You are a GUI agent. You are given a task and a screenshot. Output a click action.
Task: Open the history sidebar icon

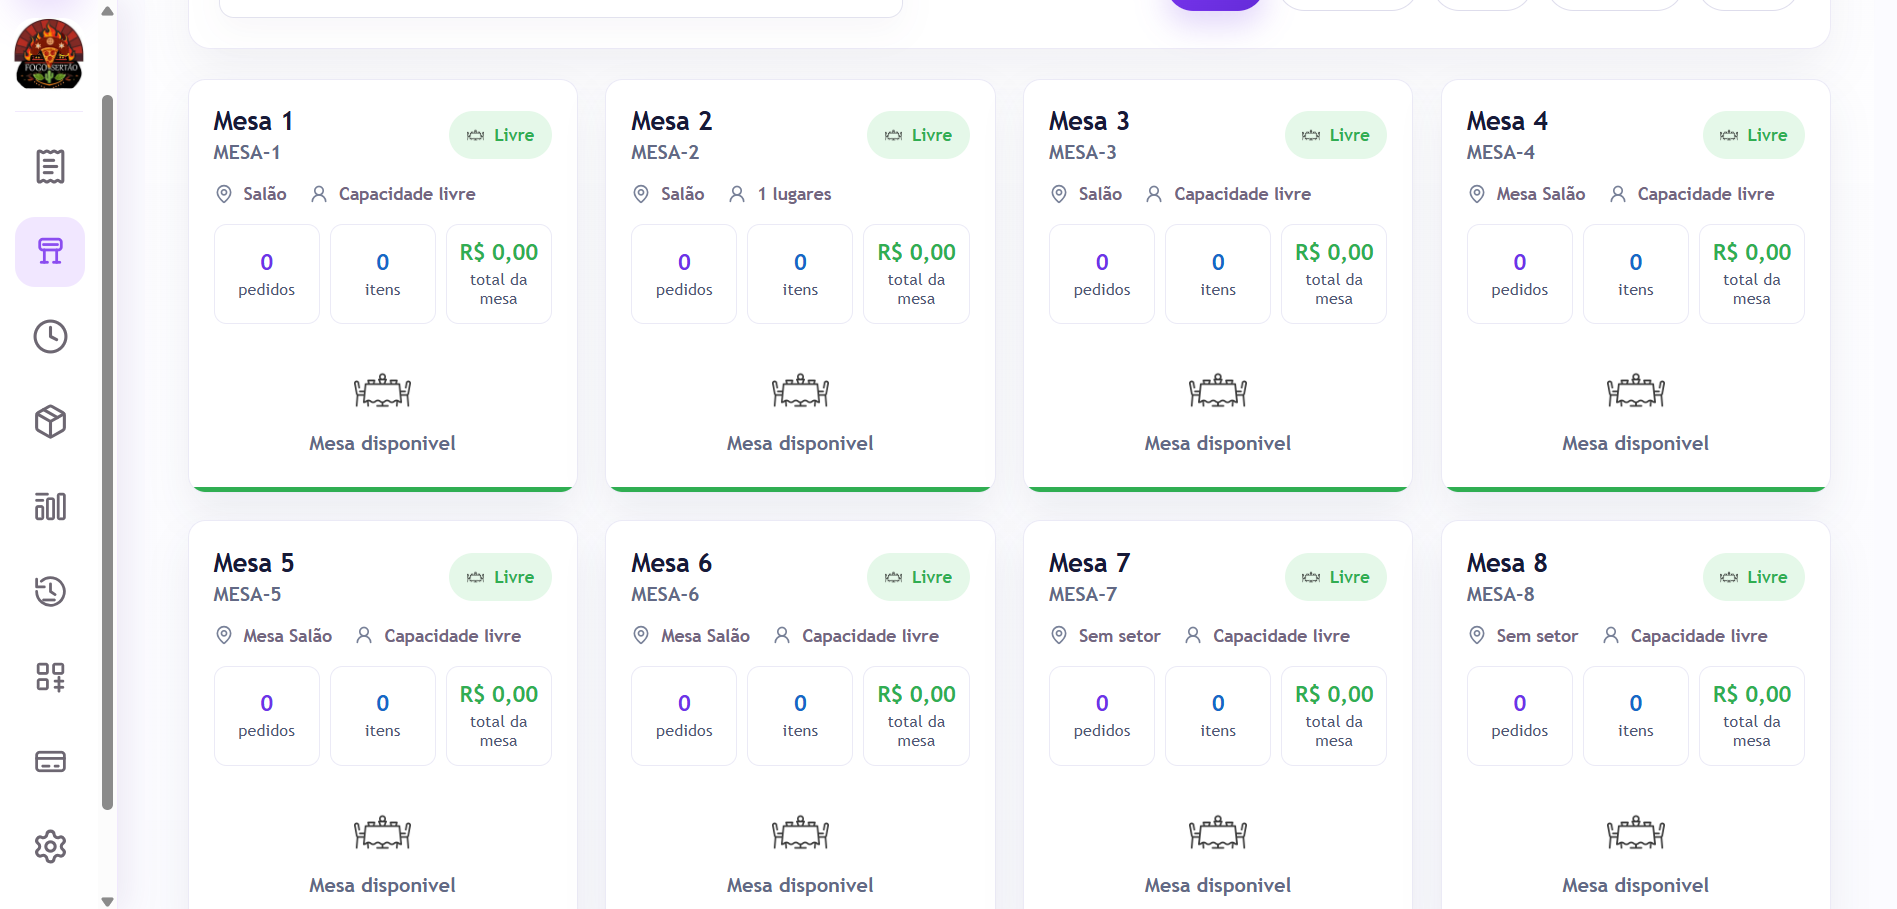click(50, 591)
